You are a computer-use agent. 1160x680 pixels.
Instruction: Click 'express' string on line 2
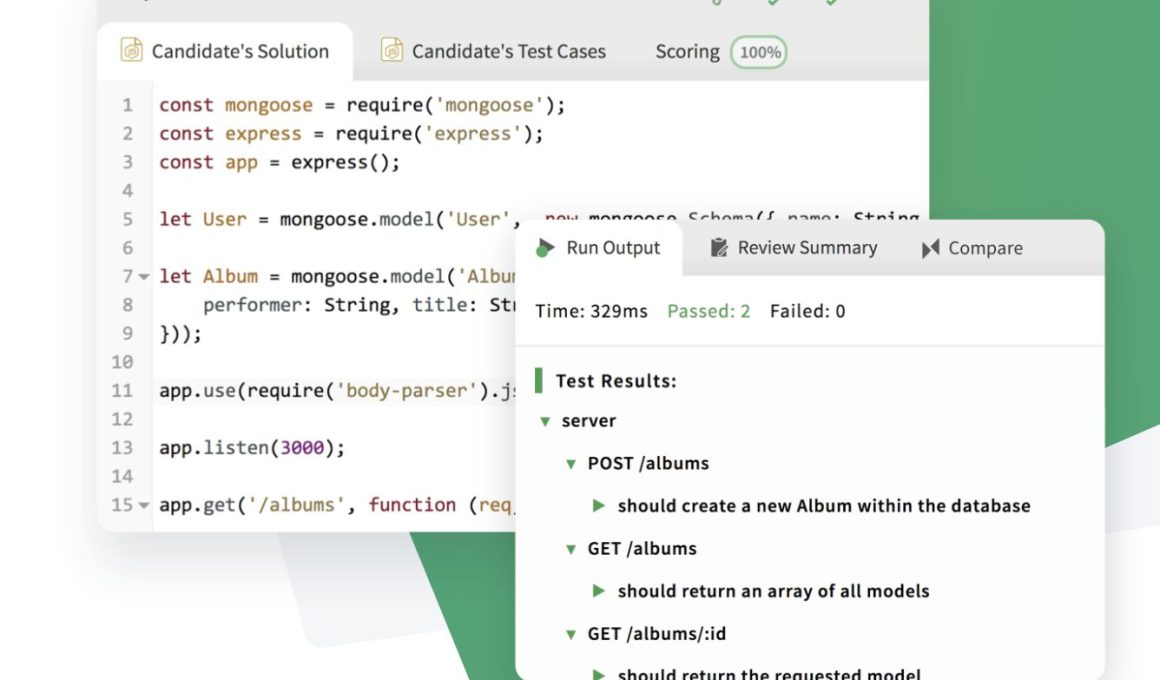pos(472,134)
